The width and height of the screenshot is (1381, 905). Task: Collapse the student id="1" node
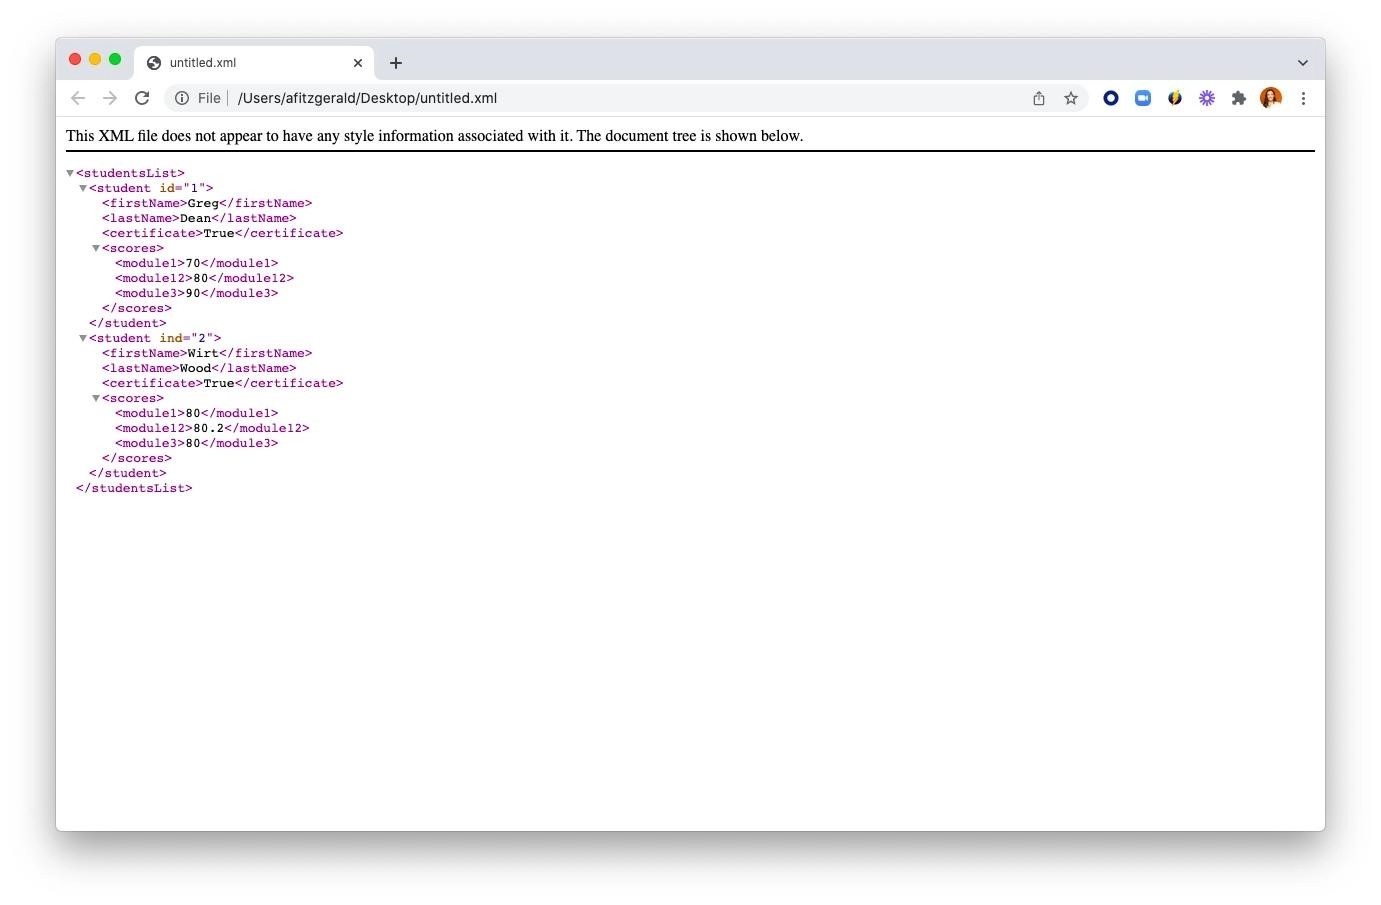(x=83, y=188)
